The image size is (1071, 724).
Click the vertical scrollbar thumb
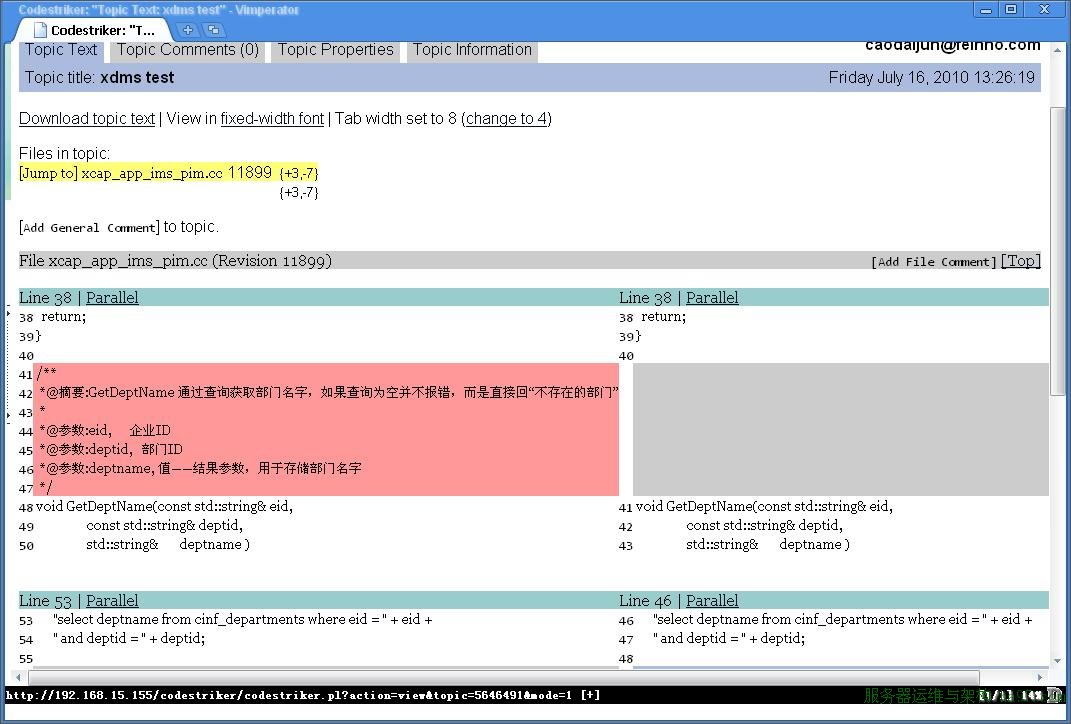tap(1057, 251)
